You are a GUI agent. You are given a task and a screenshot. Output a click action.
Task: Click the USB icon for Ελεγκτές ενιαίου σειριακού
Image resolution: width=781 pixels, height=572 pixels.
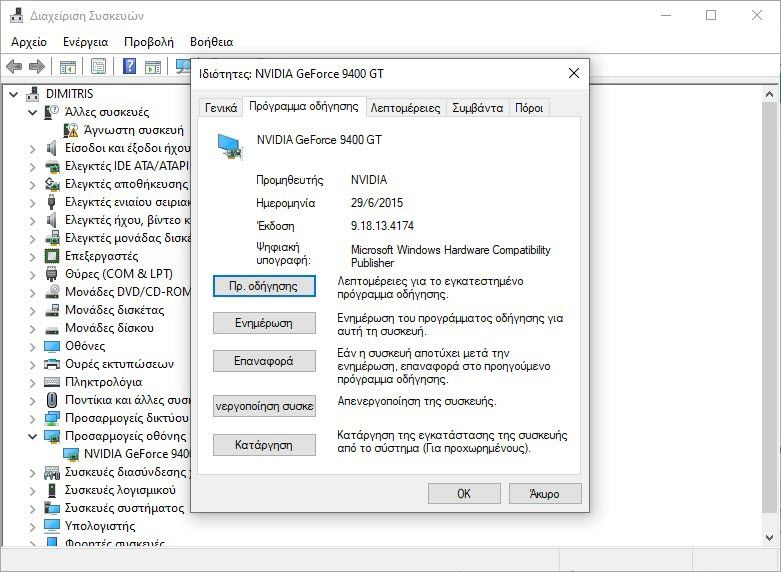click(51, 202)
